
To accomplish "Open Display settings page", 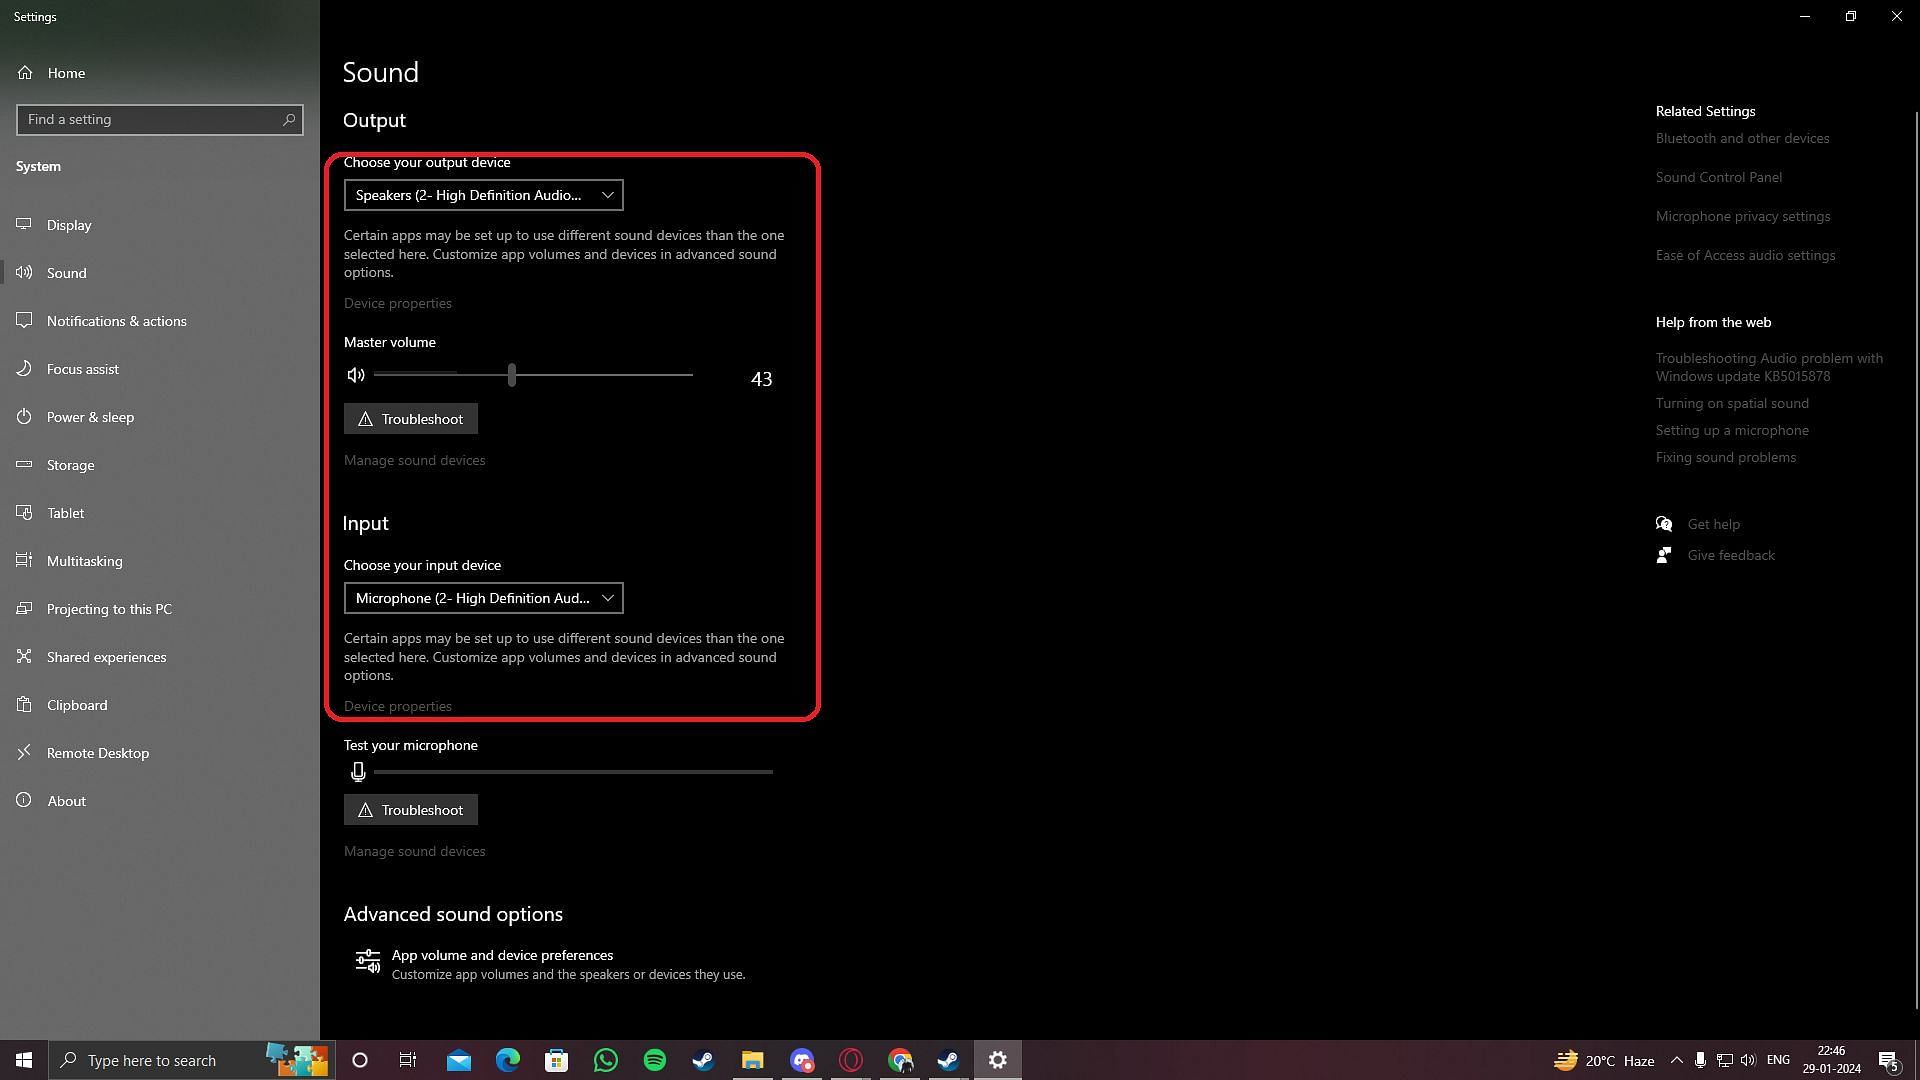I will (x=160, y=225).
